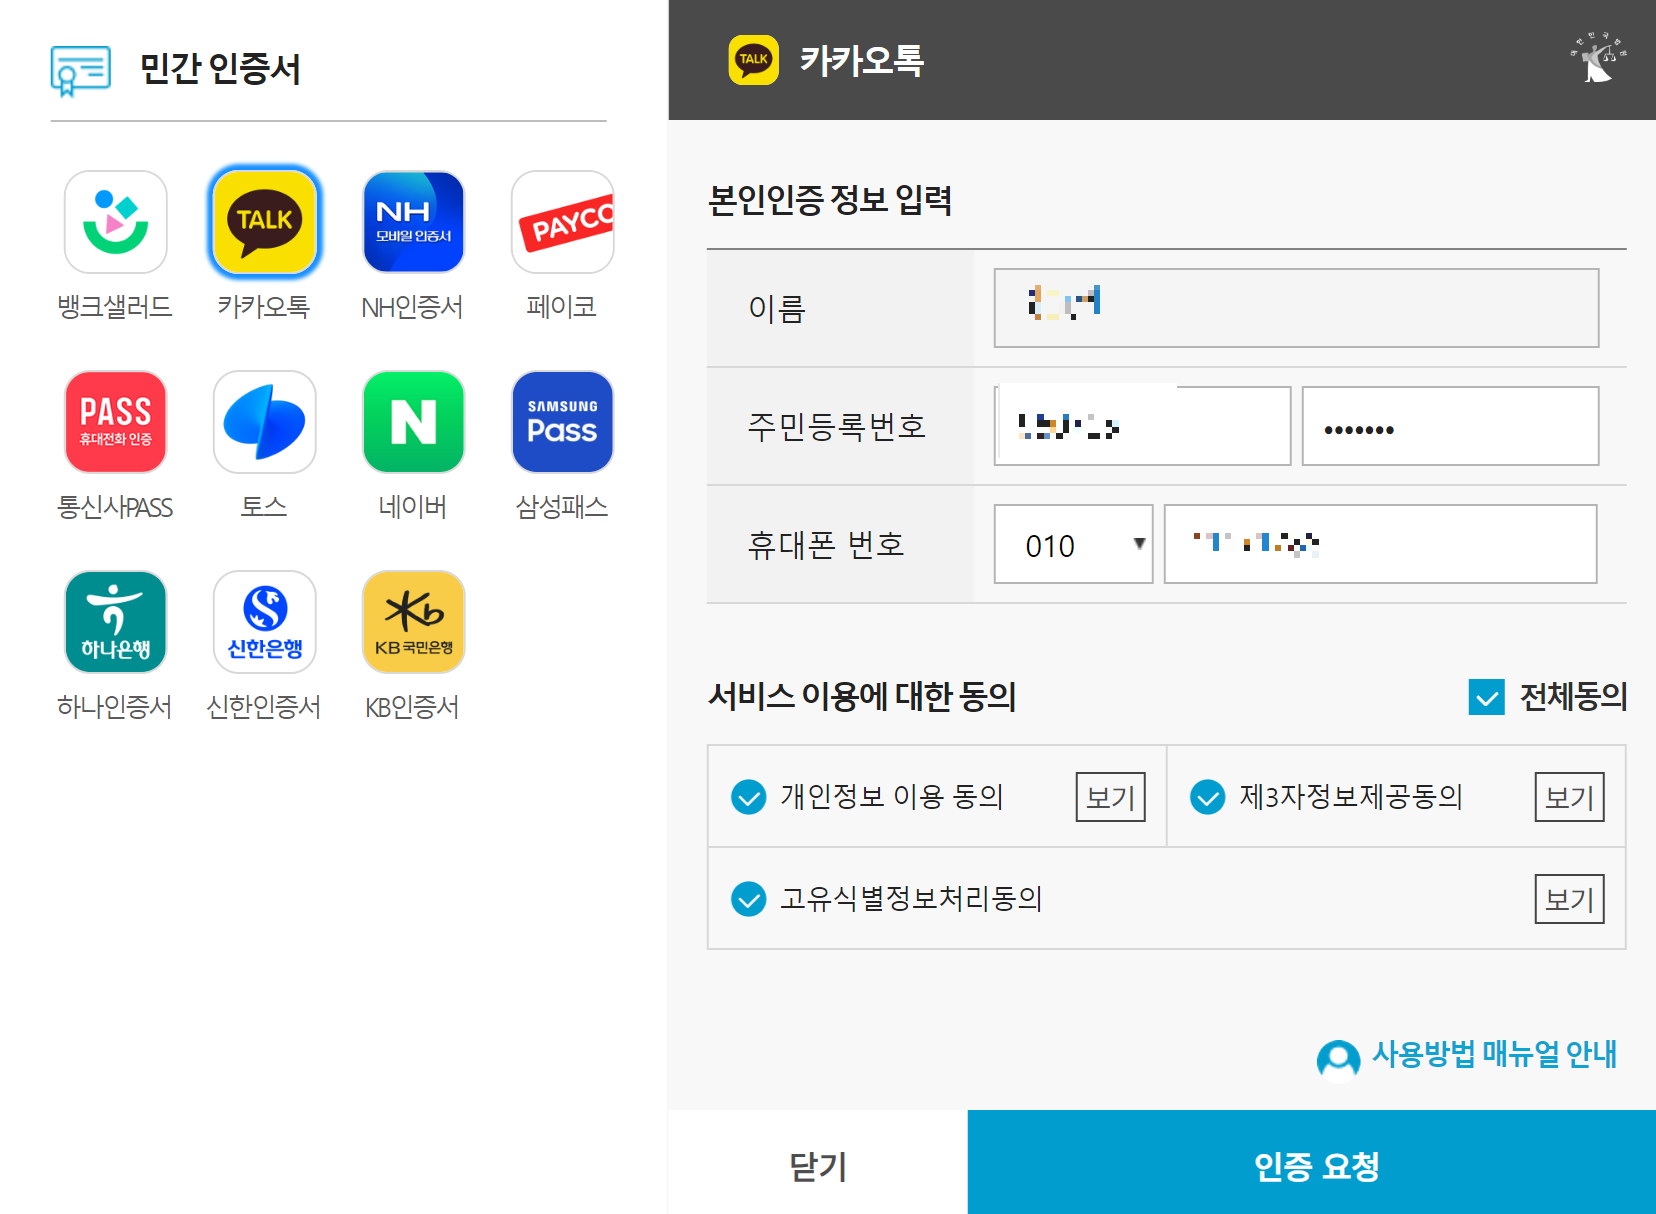Click the 카카오톡 label under its icon
1656x1214 pixels.
(264, 306)
